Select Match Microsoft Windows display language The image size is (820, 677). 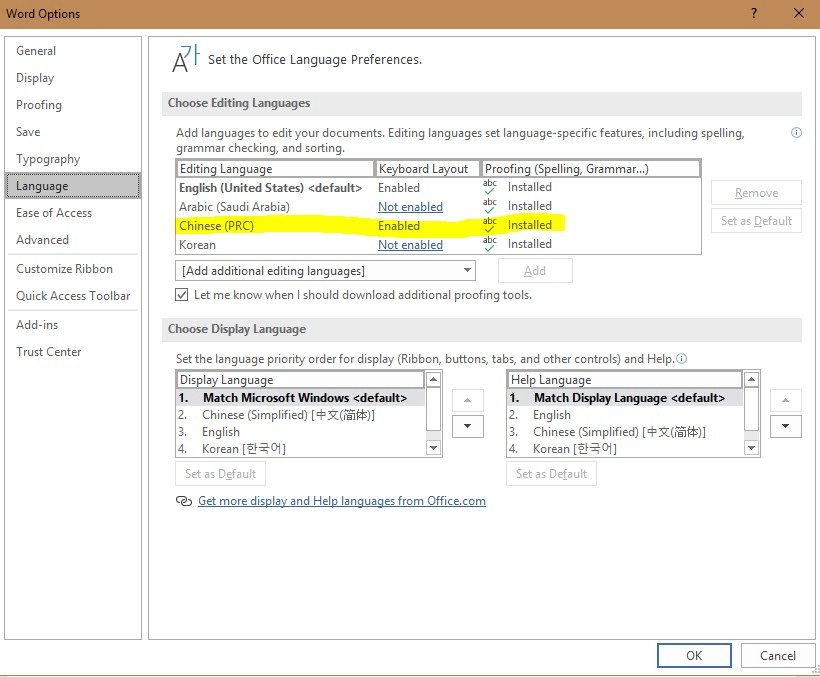coord(301,398)
